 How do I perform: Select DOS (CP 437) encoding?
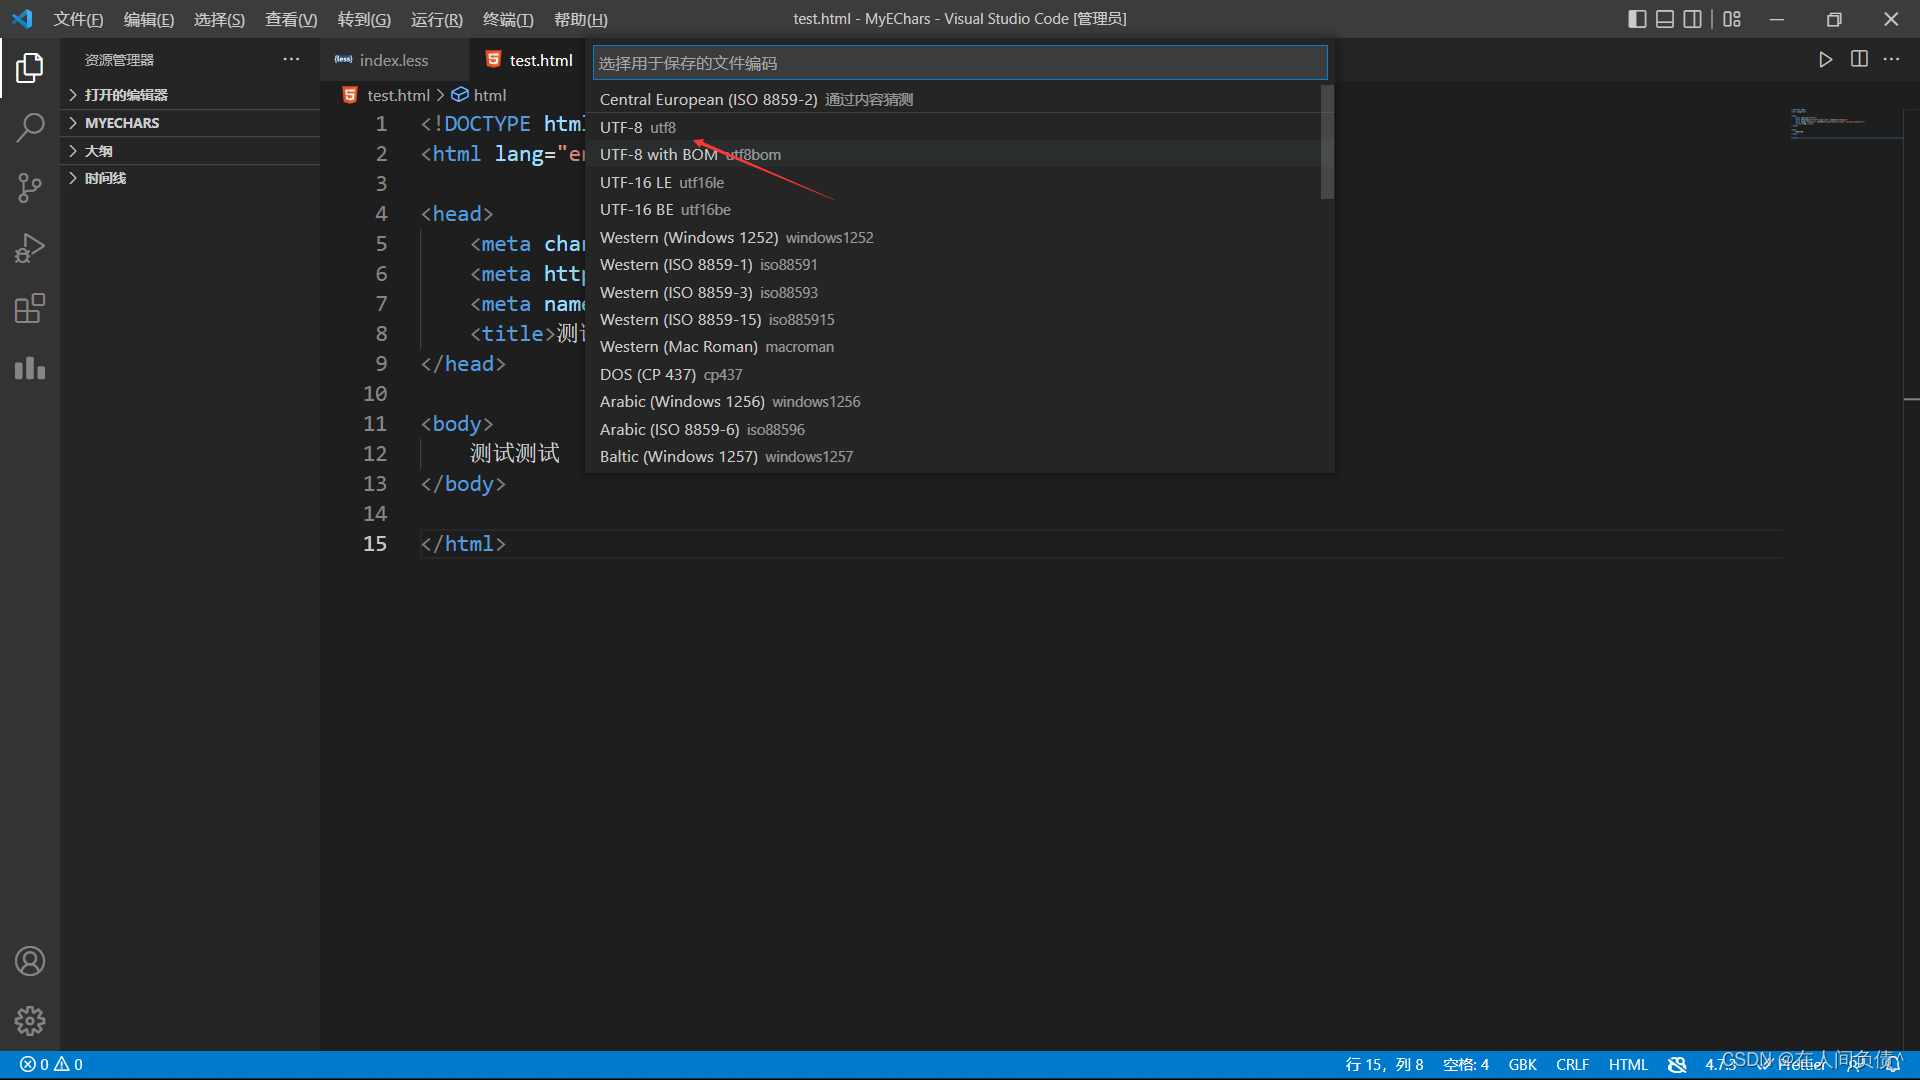click(955, 375)
